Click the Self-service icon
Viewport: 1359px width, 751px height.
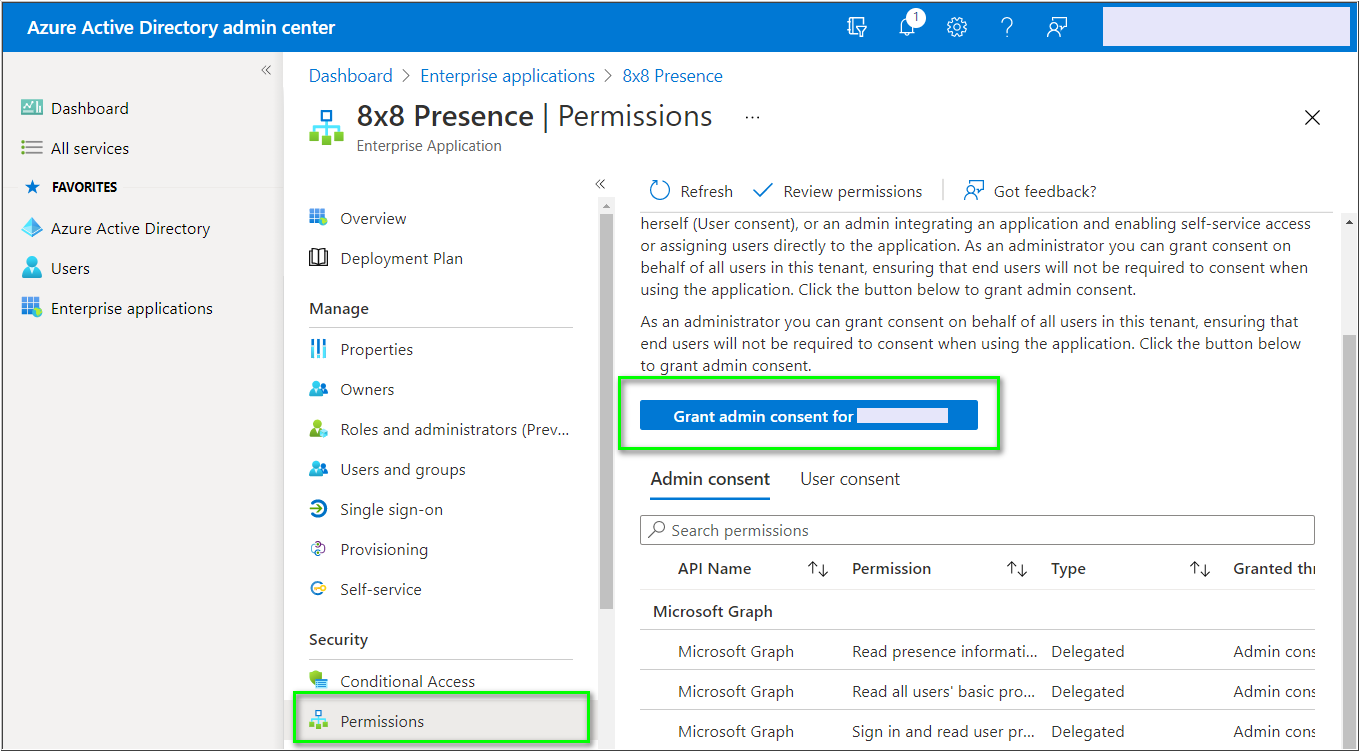[x=318, y=589]
